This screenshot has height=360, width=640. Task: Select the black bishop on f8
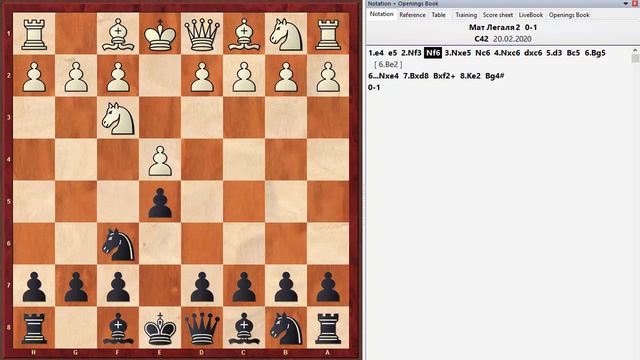[x=118, y=328]
